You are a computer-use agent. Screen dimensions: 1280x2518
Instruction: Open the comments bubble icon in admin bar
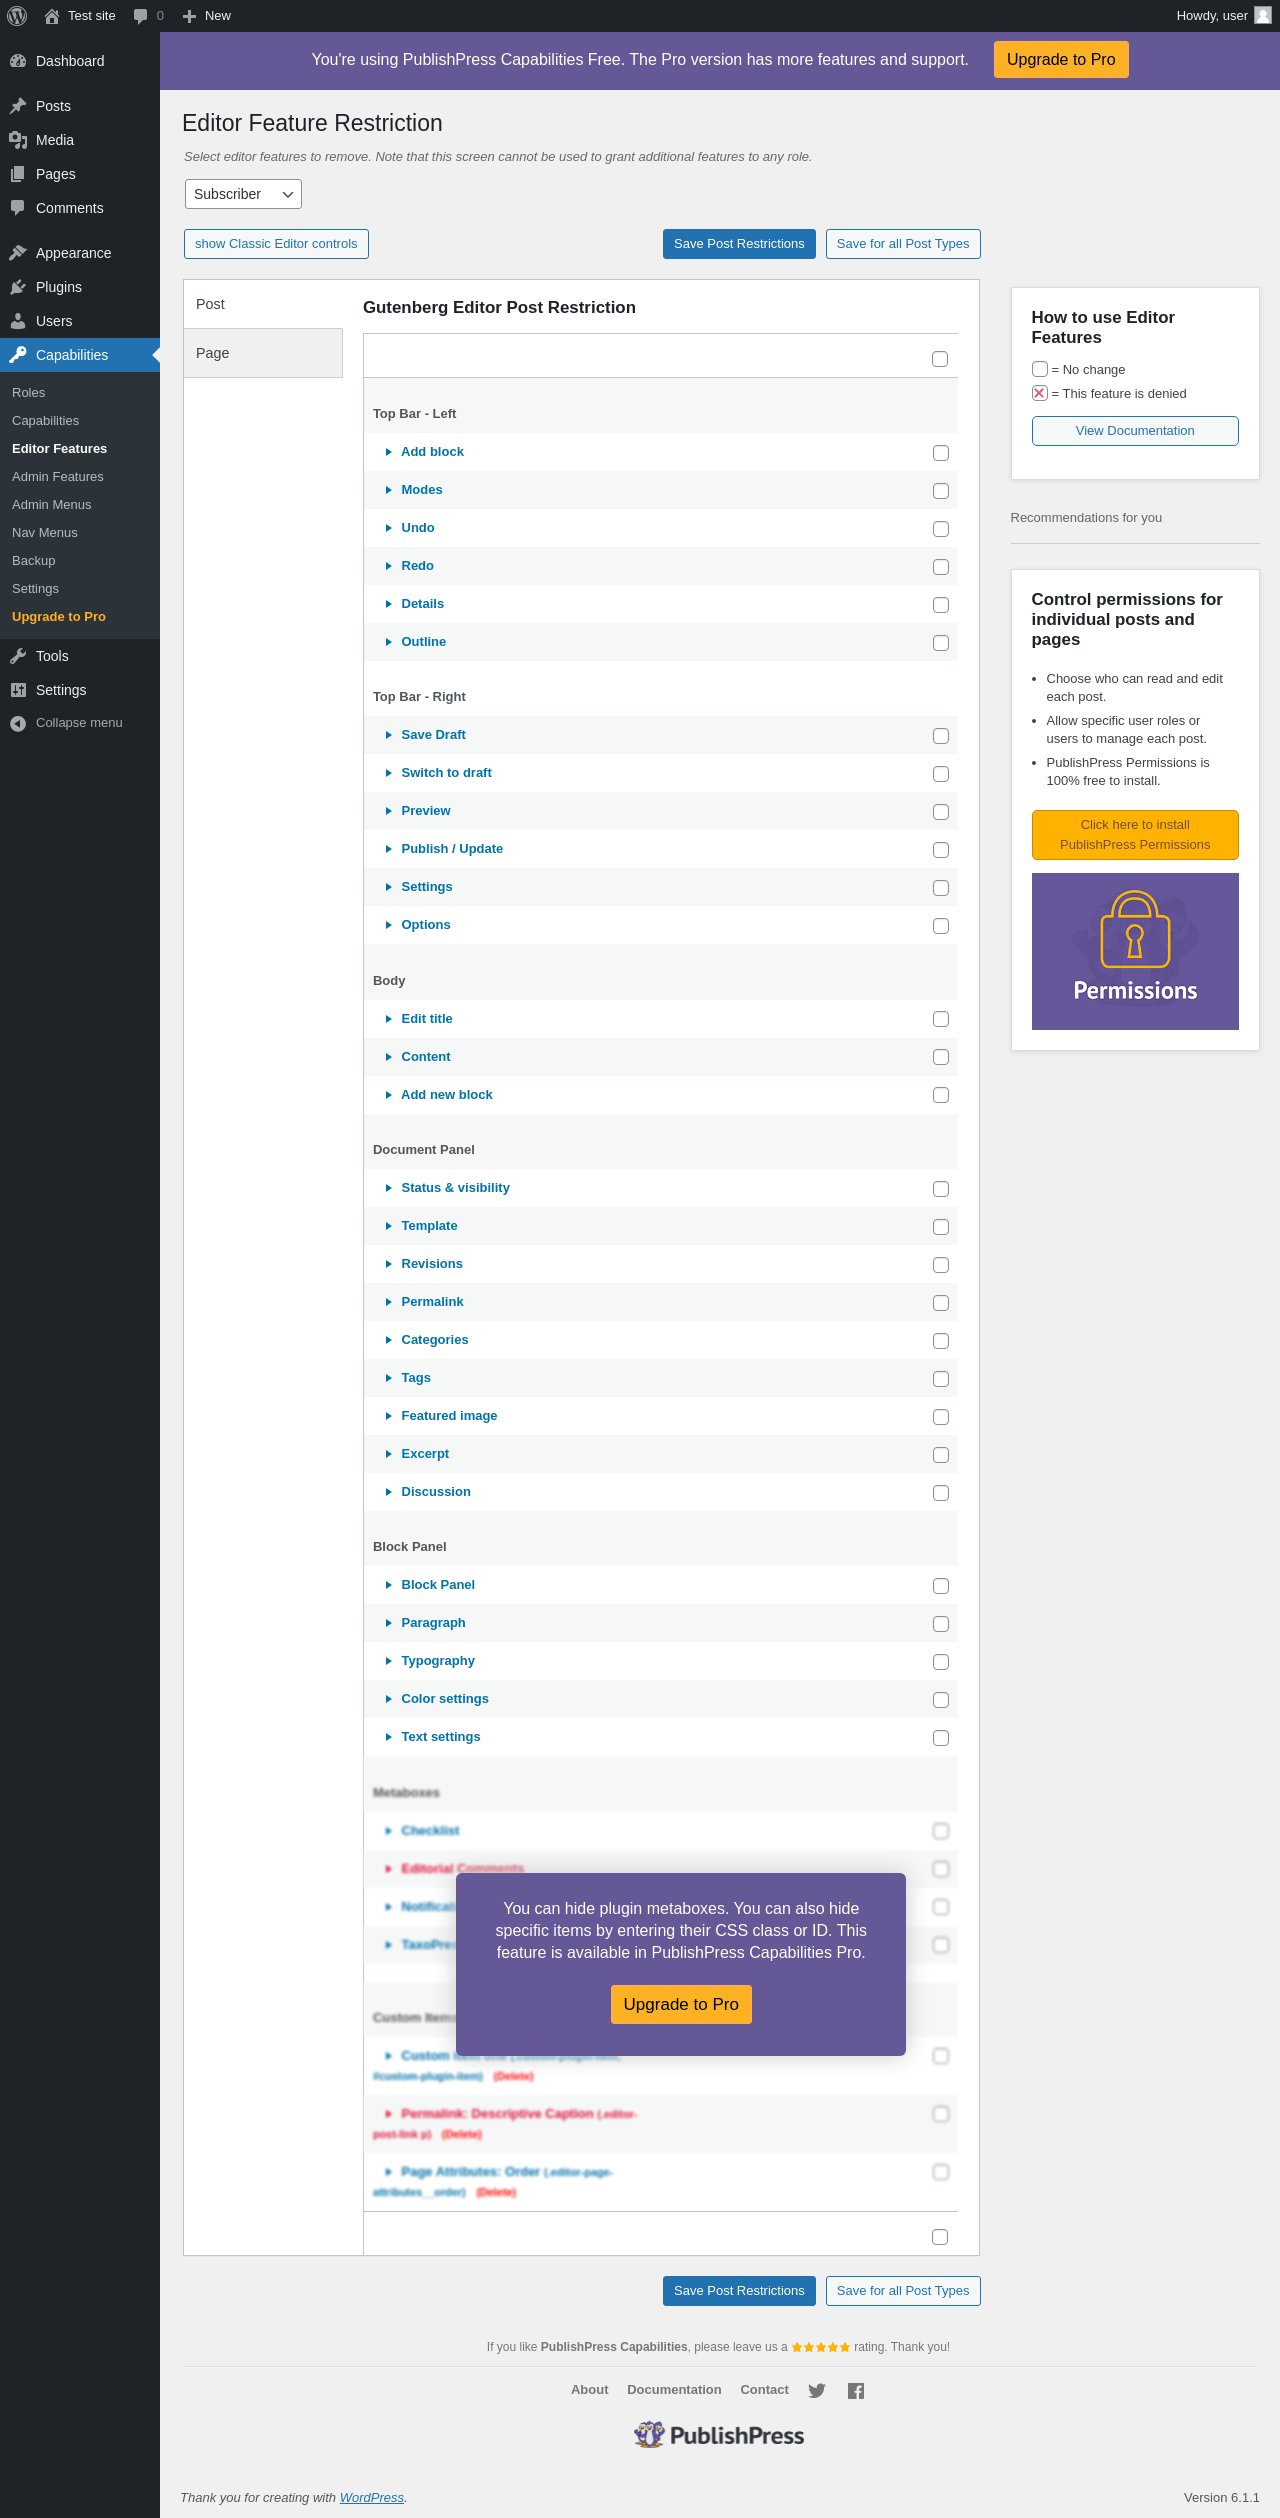140,16
